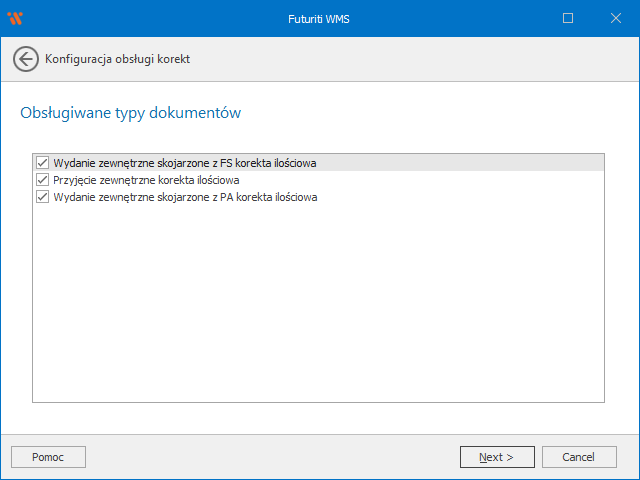Click the Konfiguracja obsługi korekt header label
640x480 pixels.
click(x=117, y=59)
